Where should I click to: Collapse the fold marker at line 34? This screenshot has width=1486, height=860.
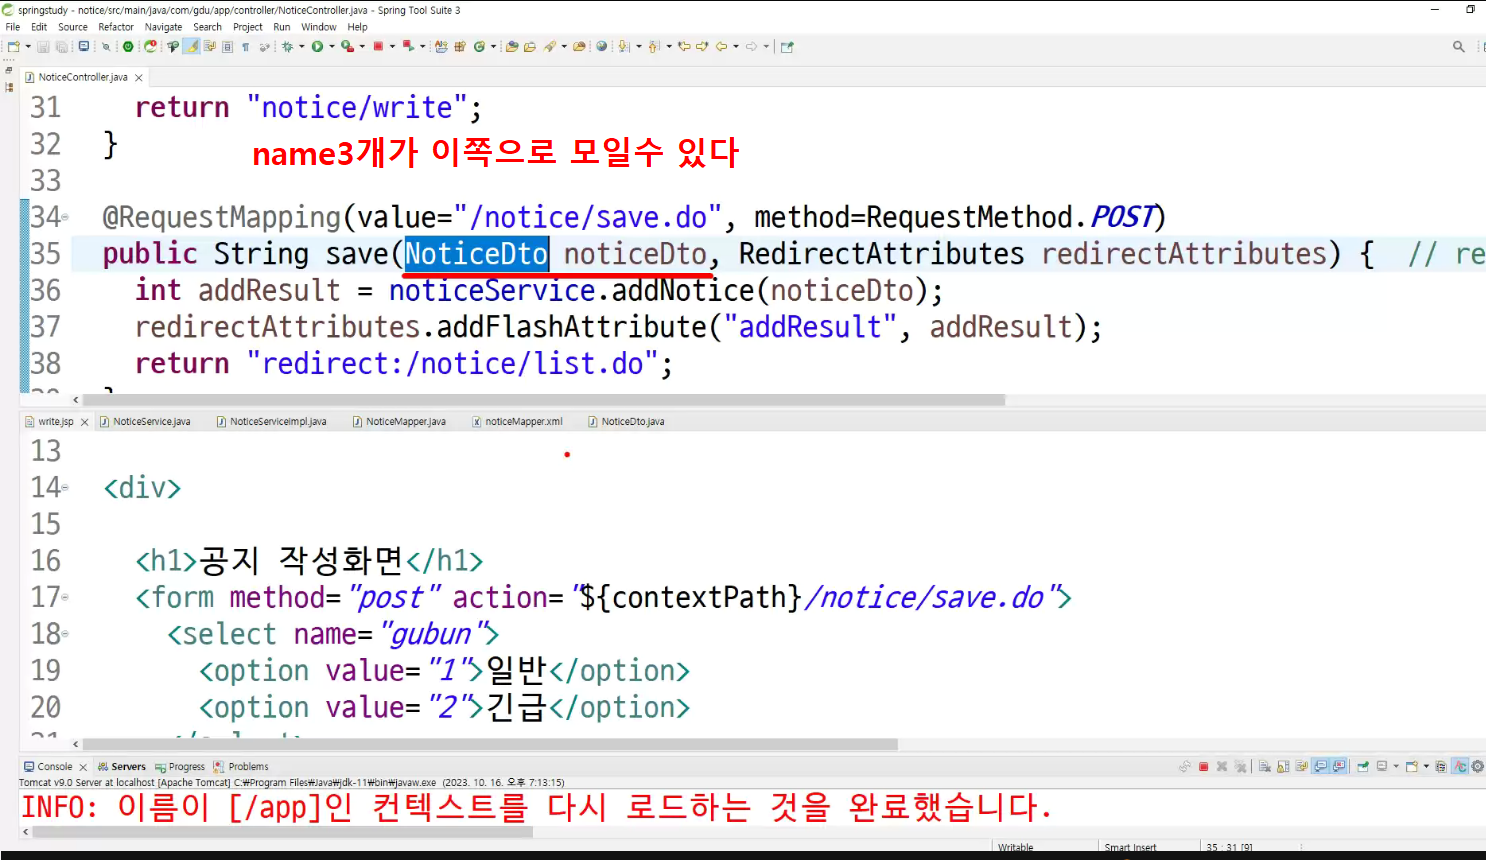click(x=66, y=217)
